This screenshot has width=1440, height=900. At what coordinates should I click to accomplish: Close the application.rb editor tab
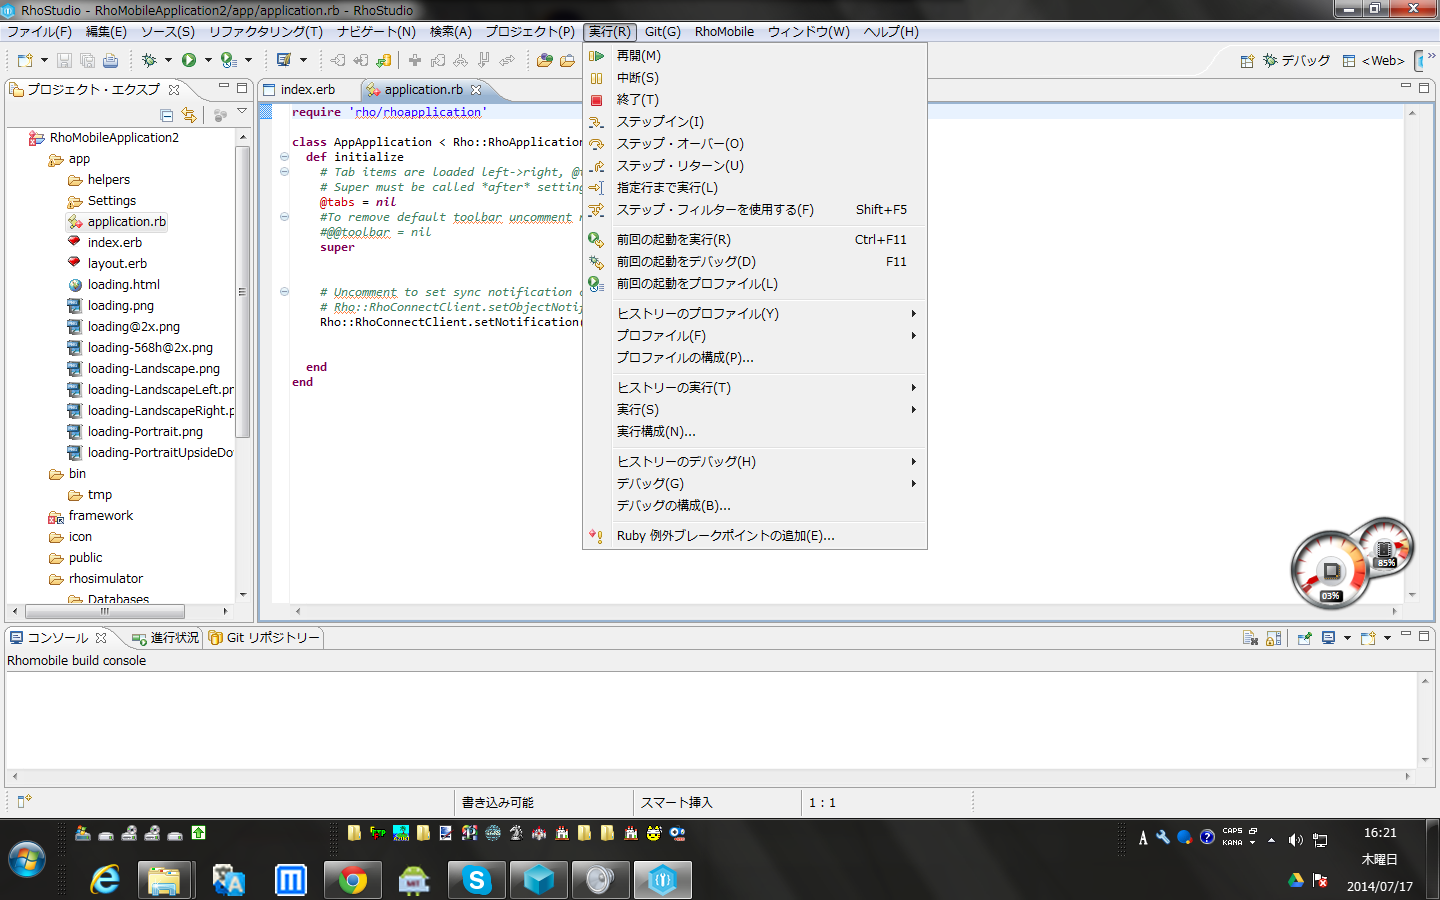(x=476, y=90)
